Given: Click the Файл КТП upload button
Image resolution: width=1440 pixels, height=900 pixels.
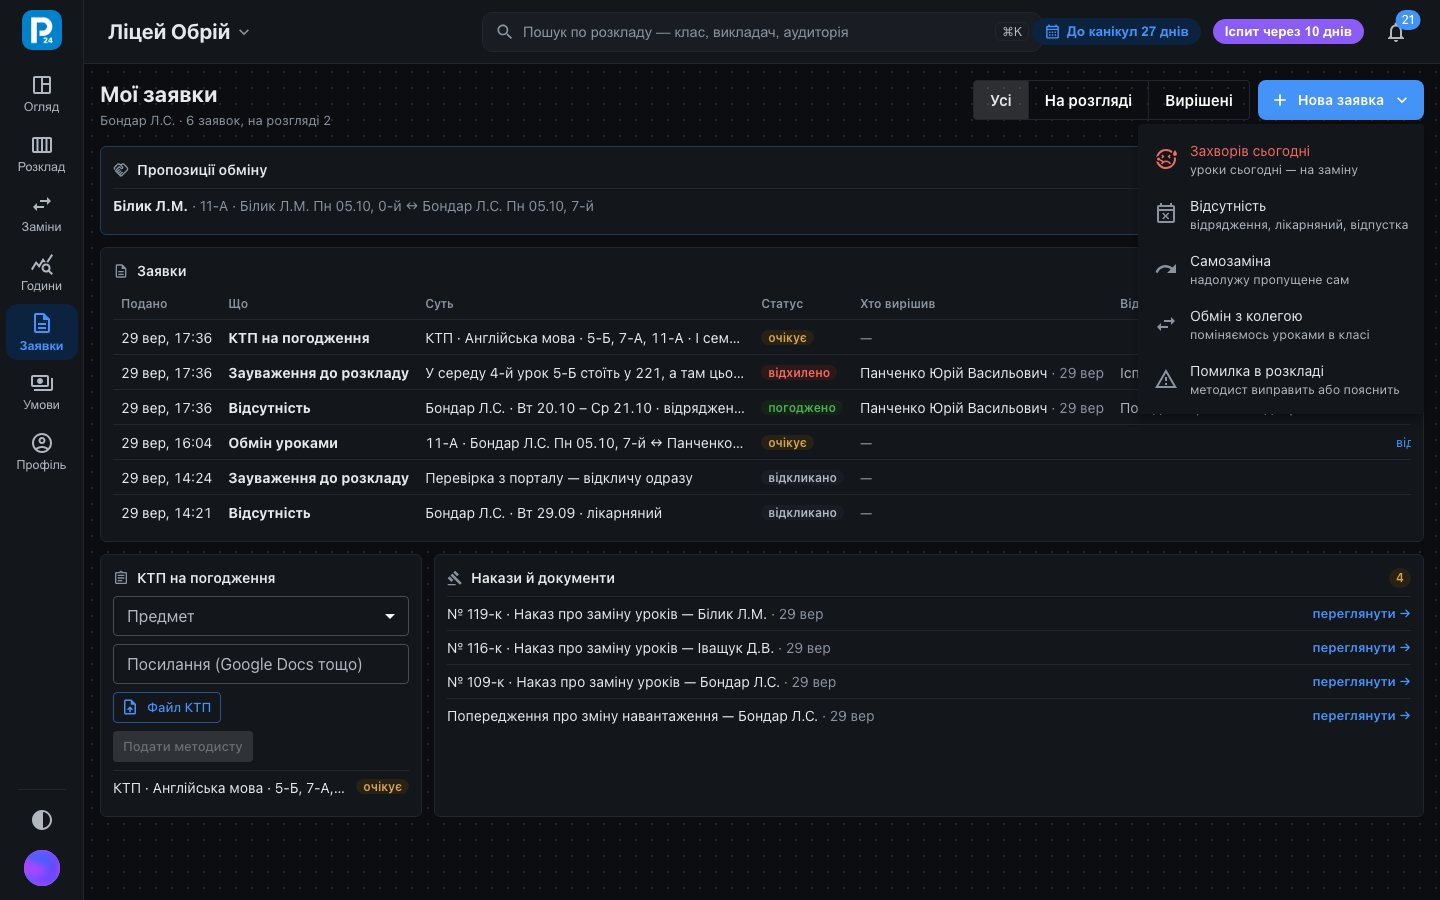Looking at the screenshot, I should click(x=167, y=707).
